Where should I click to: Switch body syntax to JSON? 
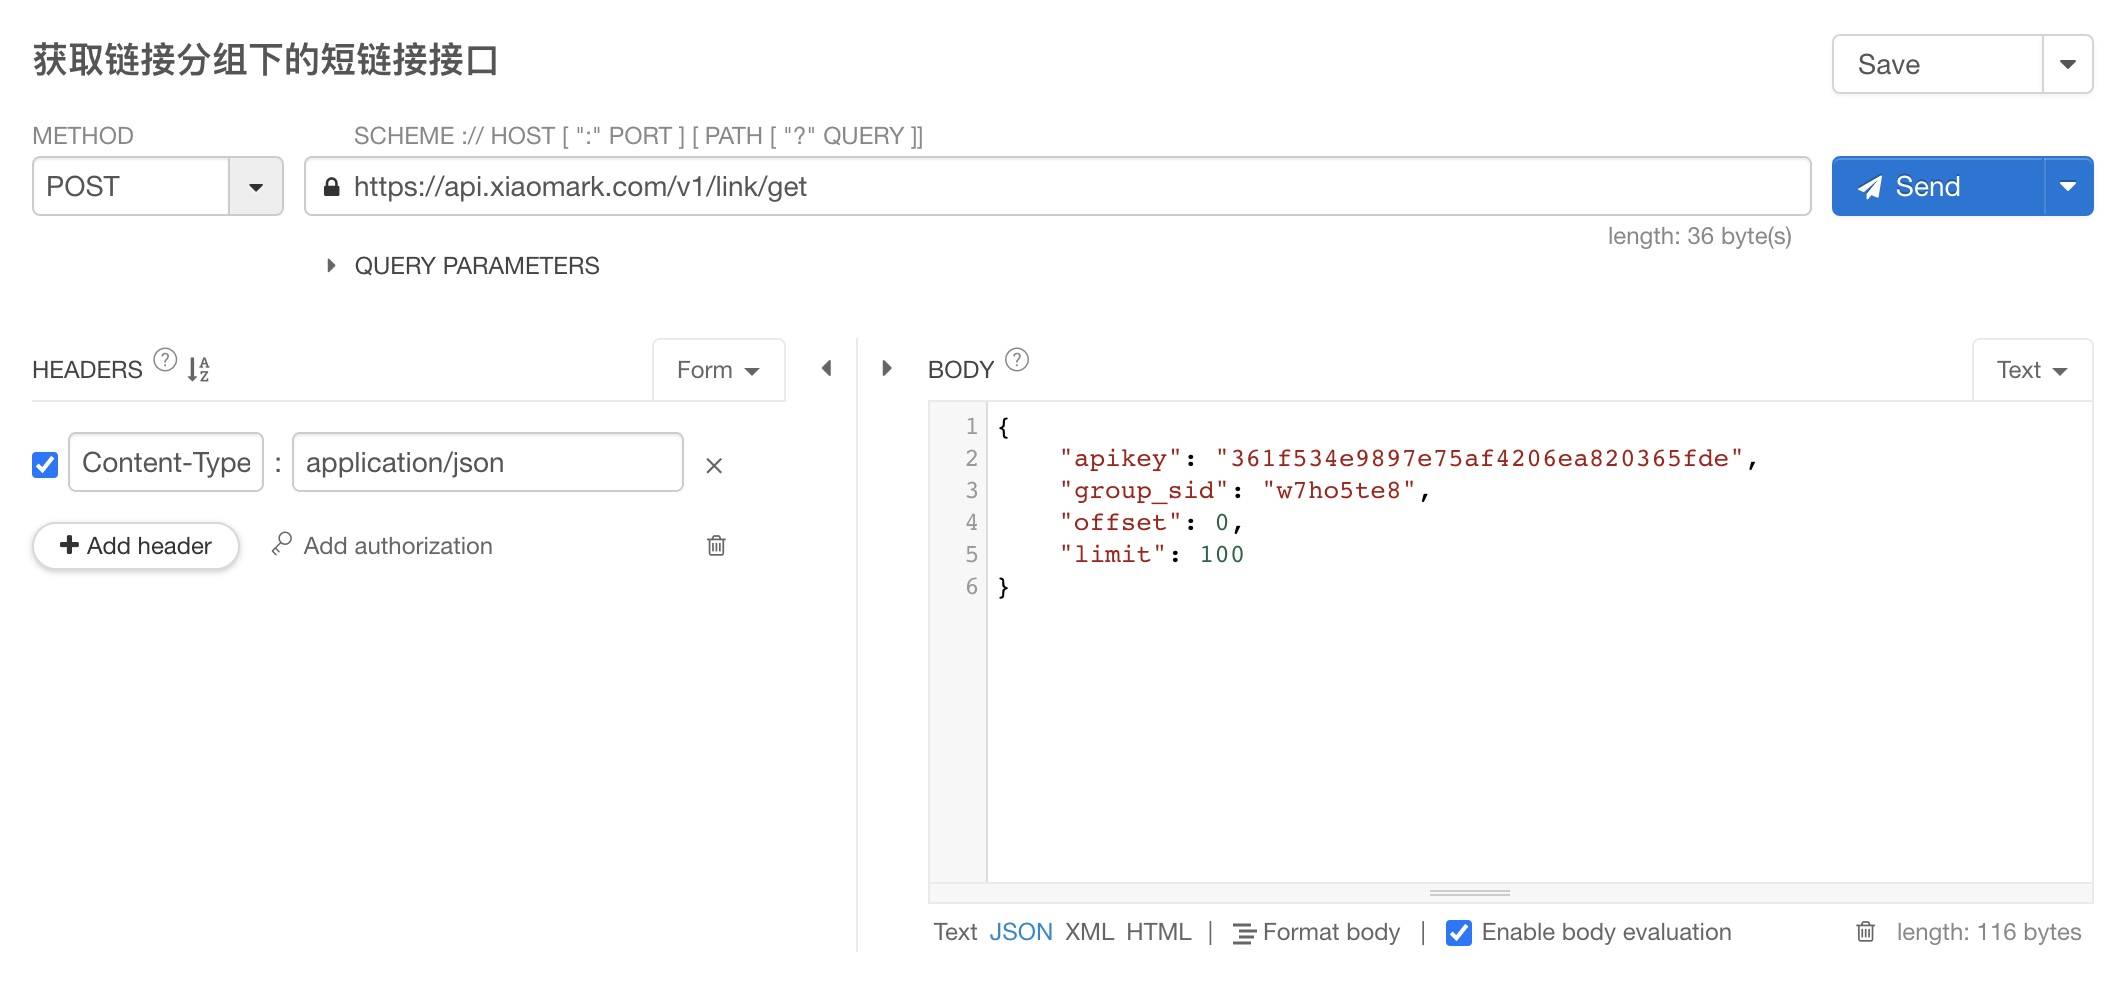tap(1021, 932)
